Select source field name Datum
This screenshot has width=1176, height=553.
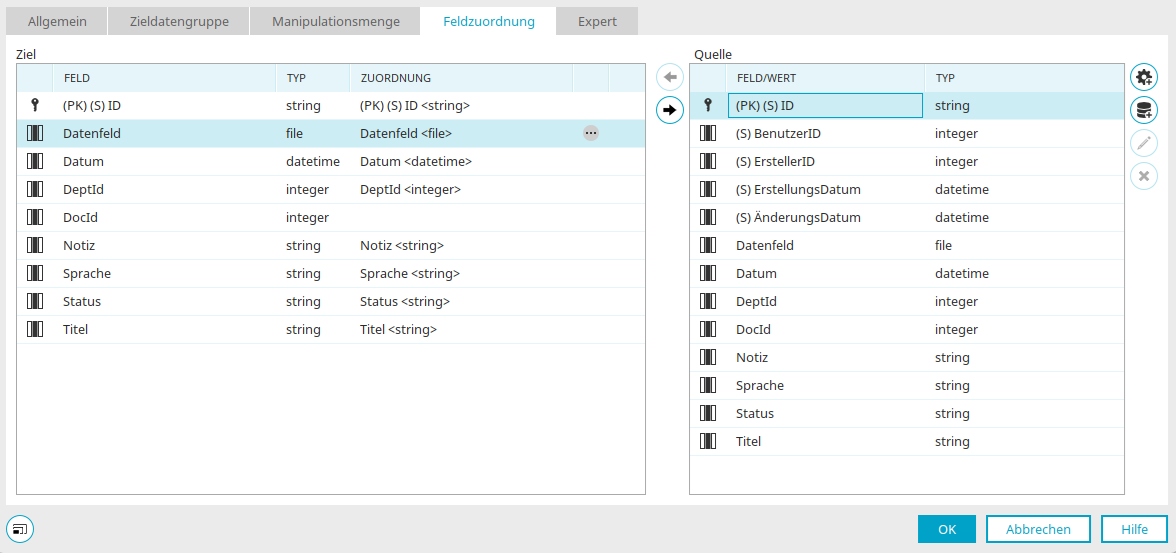pyautogui.click(x=756, y=274)
